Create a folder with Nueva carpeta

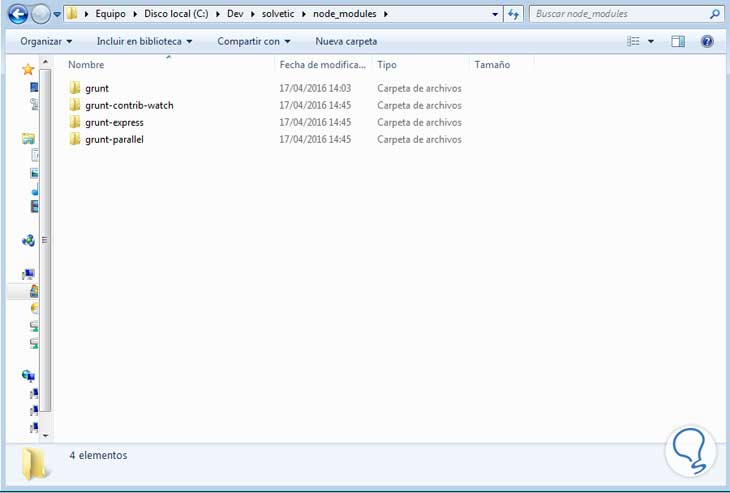[x=346, y=41]
